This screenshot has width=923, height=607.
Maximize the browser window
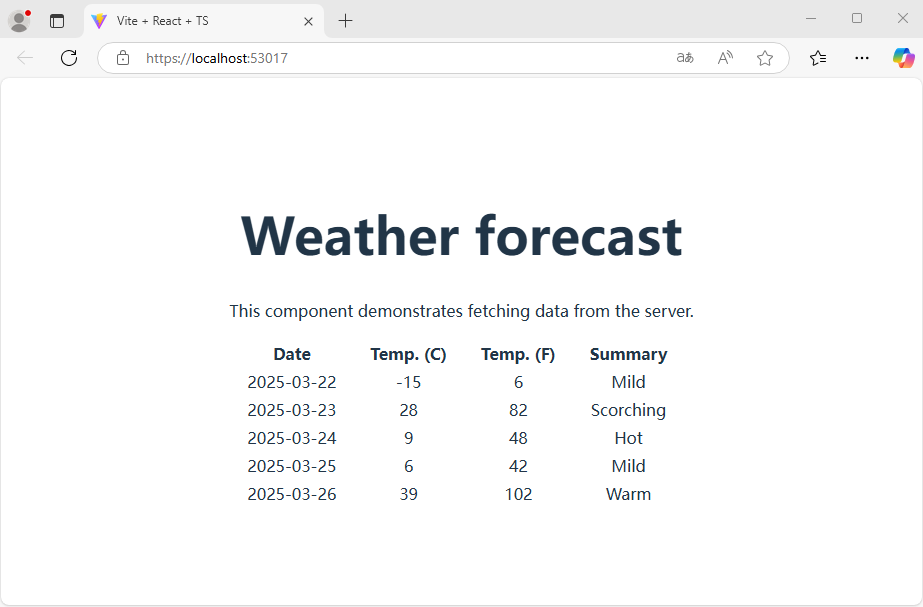click(x=857, y=19)
